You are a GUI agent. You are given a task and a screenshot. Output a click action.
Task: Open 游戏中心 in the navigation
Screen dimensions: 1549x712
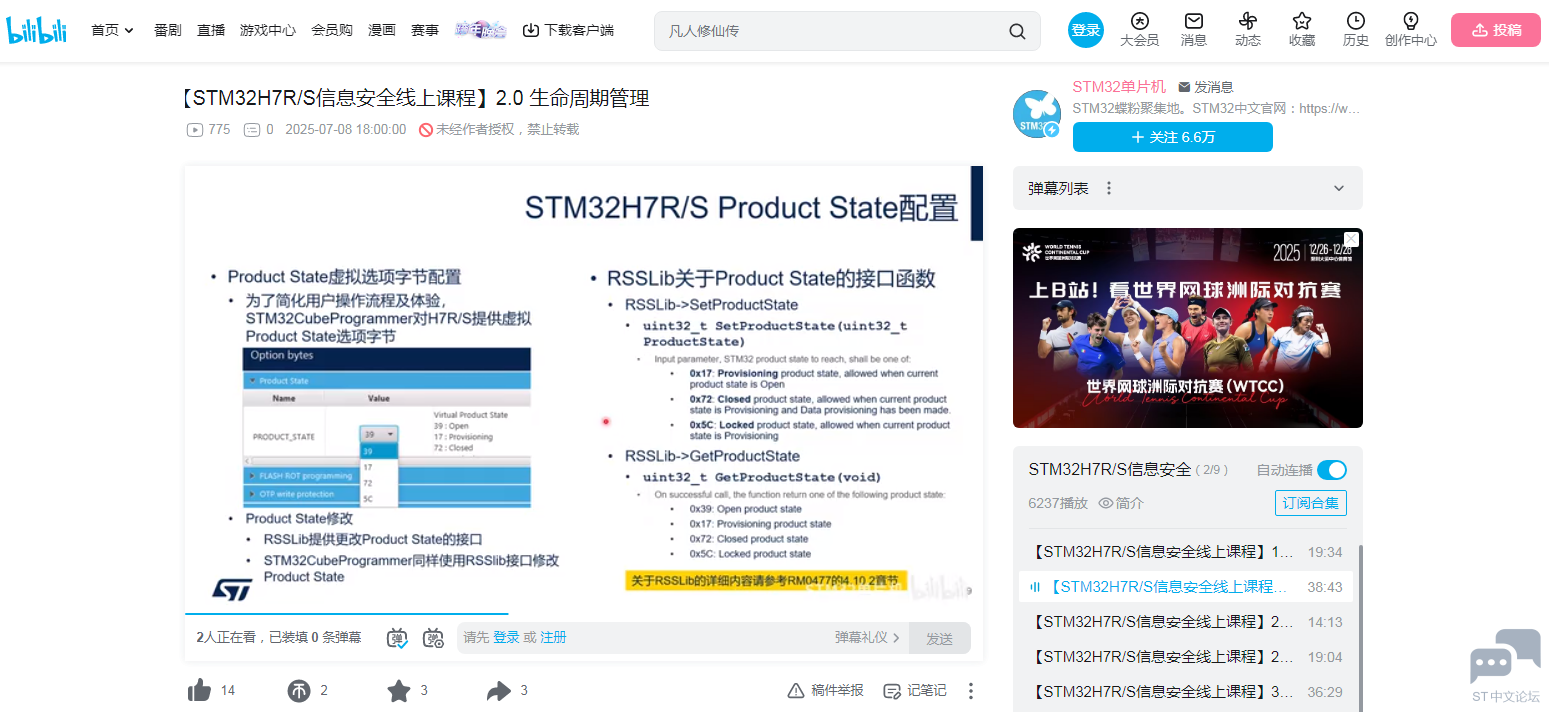point(268,30)
